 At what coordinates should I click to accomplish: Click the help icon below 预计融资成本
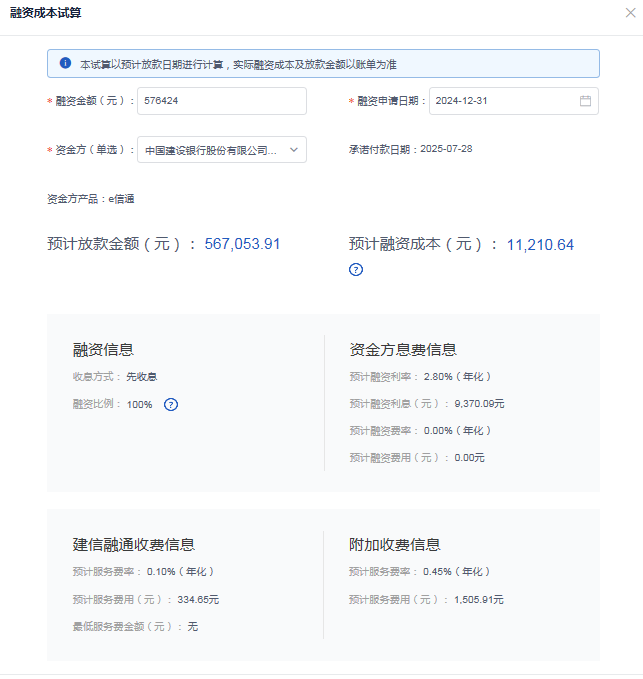pyautogui.click(x=356, y=269)
